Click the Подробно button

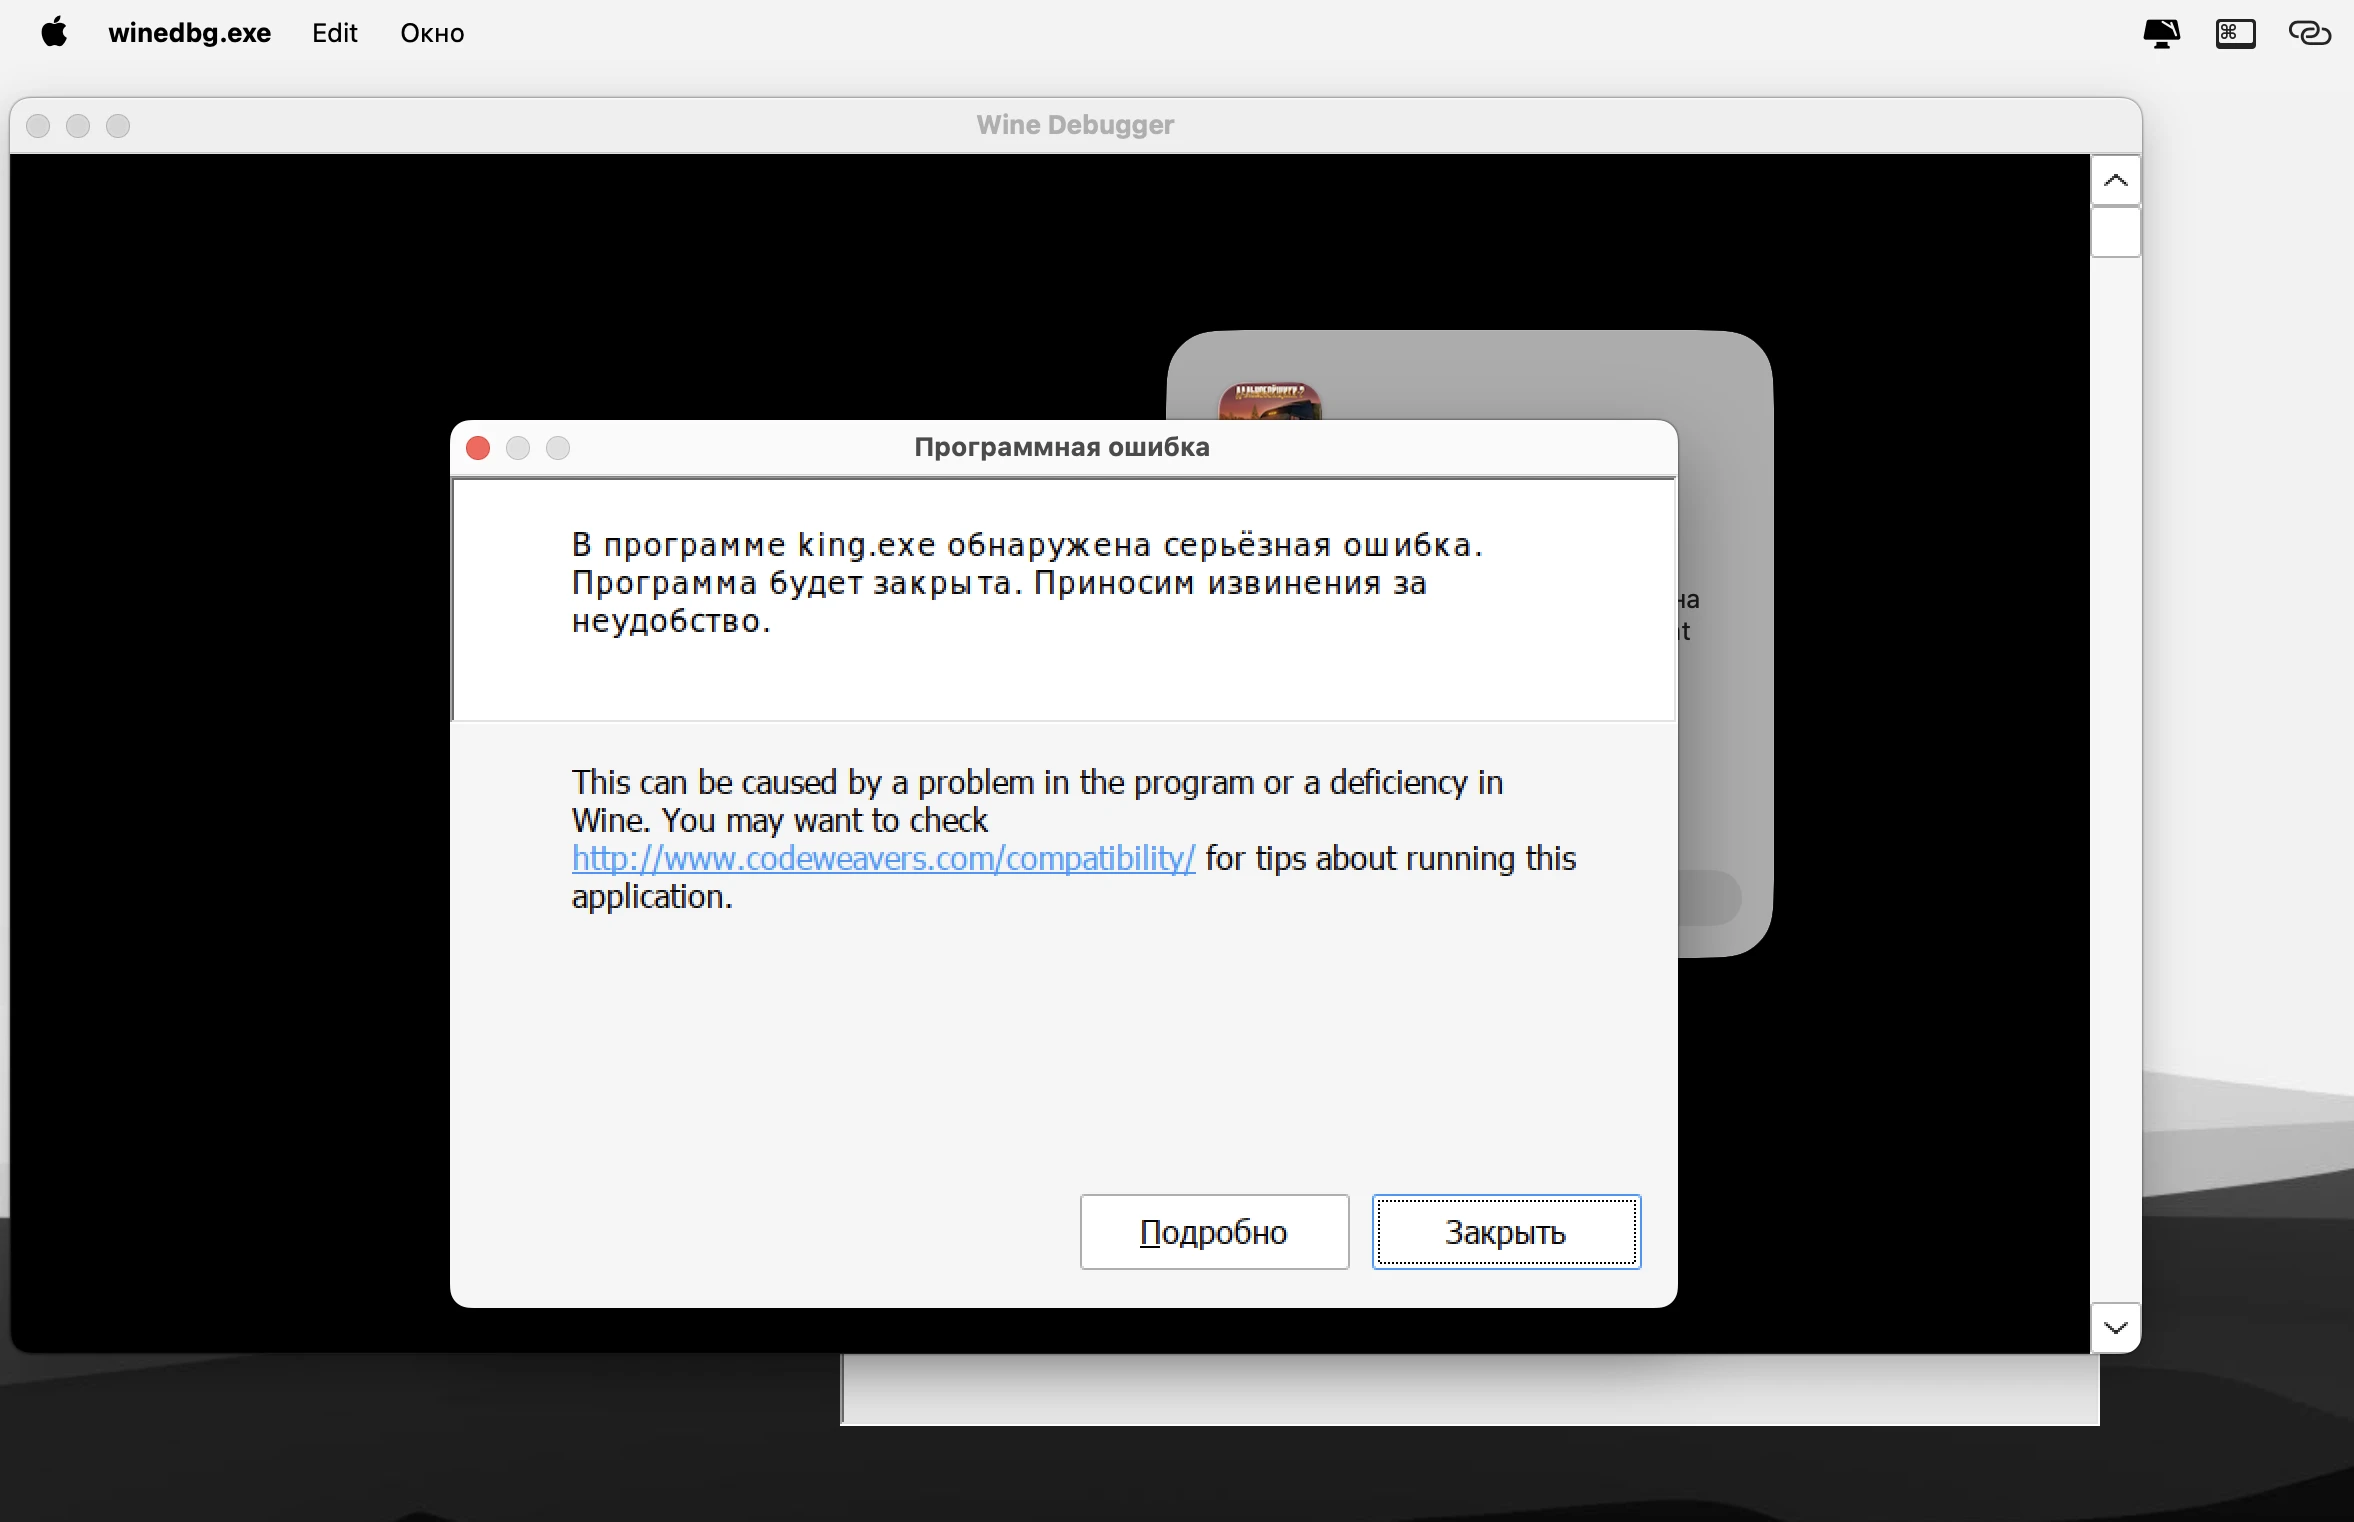(1214, 1231)
